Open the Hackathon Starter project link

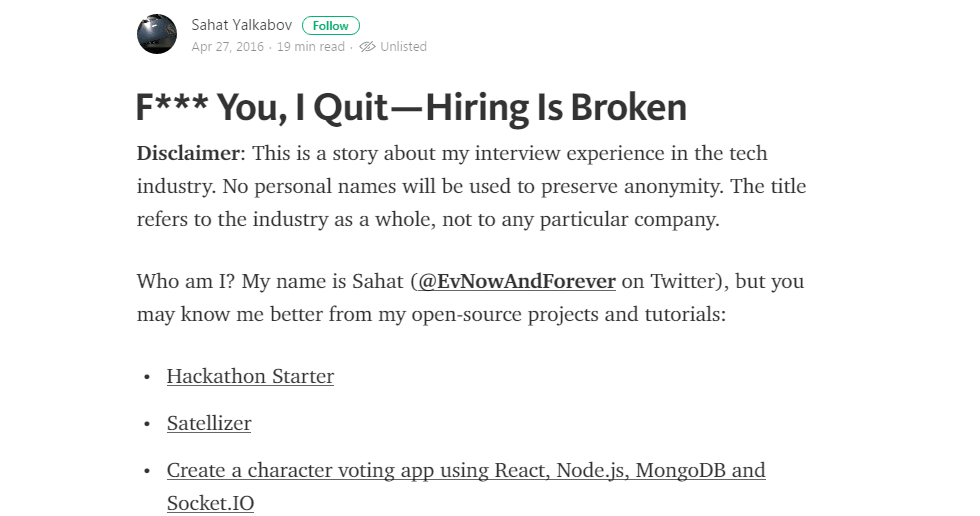250,376
